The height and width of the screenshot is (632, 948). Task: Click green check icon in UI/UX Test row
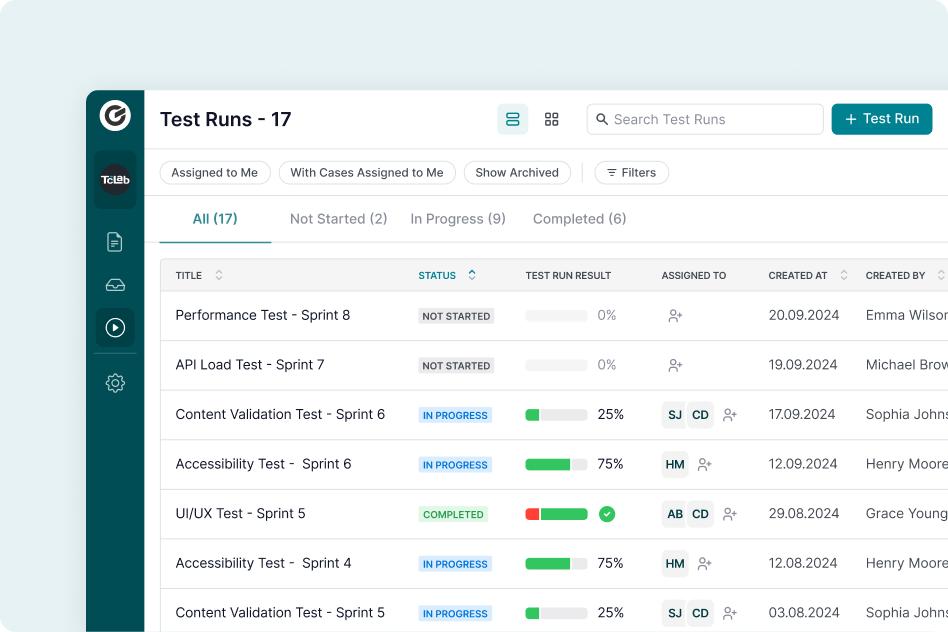[607, 514]
